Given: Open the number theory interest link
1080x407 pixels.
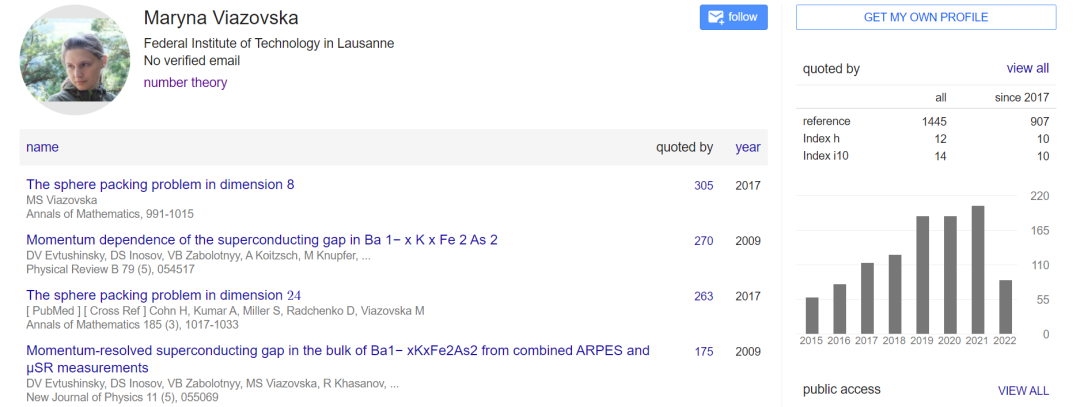Looking at the screenshot, I should tap(185, 83).
